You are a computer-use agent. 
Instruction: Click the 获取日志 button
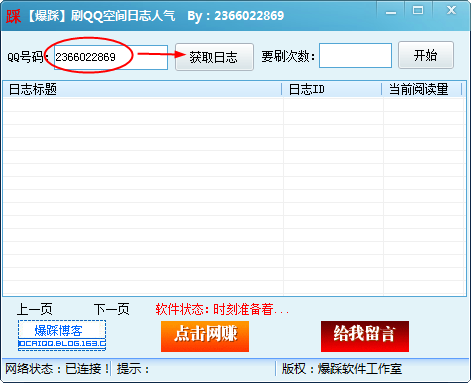(214, 57)
